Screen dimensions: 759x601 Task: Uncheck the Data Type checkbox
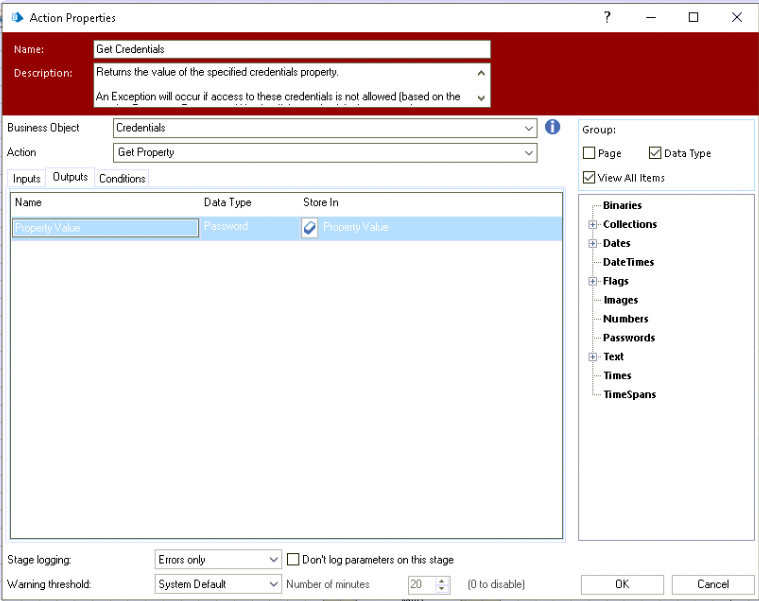click(655, 153)
